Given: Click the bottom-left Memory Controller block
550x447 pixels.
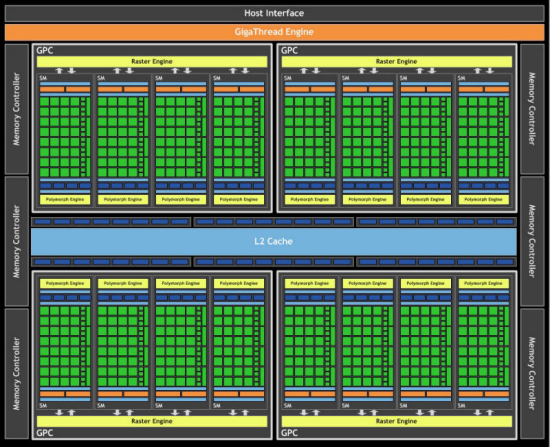Looking at the screenshot, I should click(16, 374).
